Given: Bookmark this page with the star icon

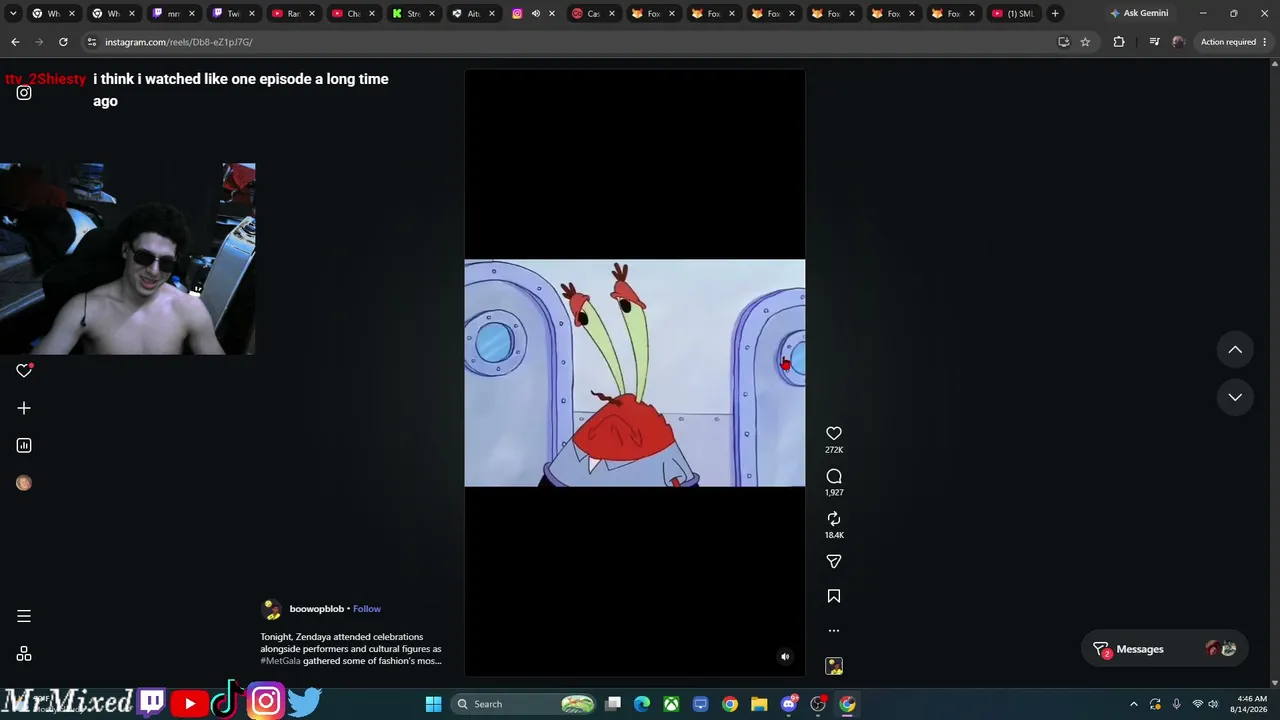Looking at the screenshot, I should (x=1085, y=42).
